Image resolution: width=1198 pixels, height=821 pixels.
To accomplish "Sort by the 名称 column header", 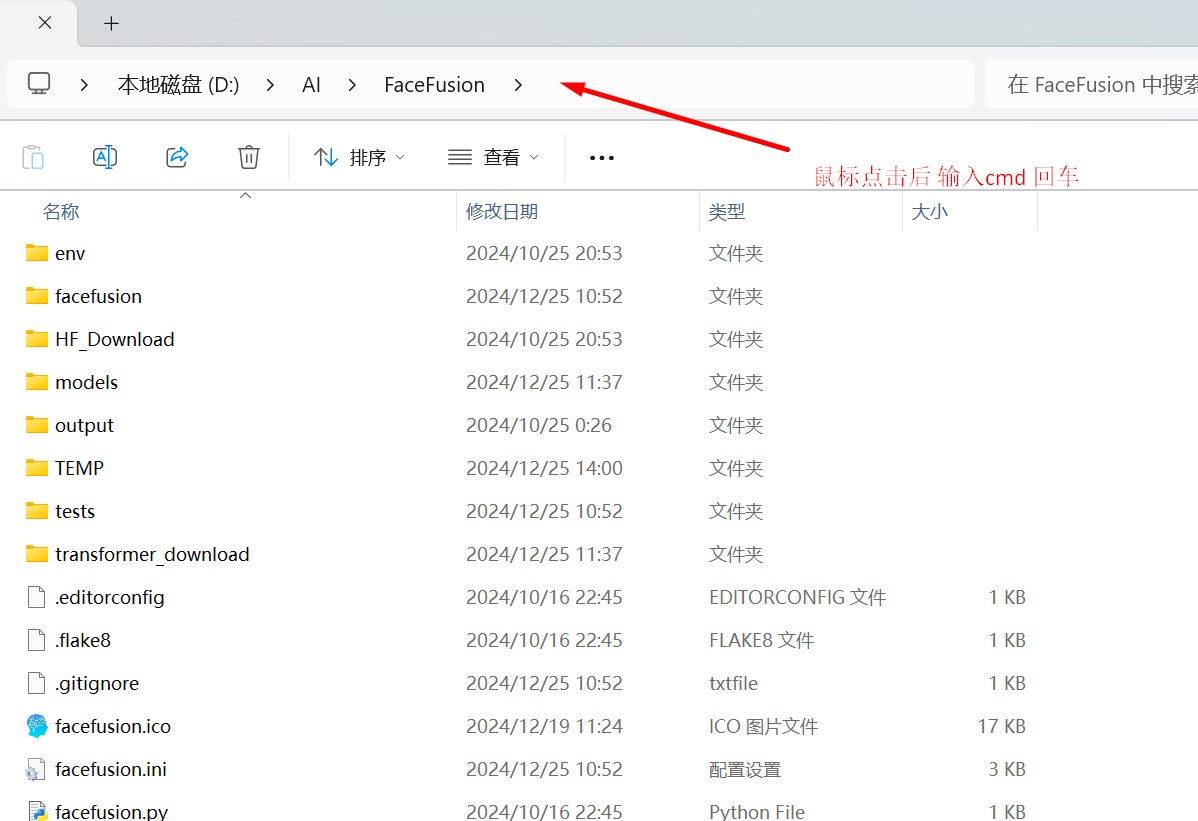I will tap(61, 212).
